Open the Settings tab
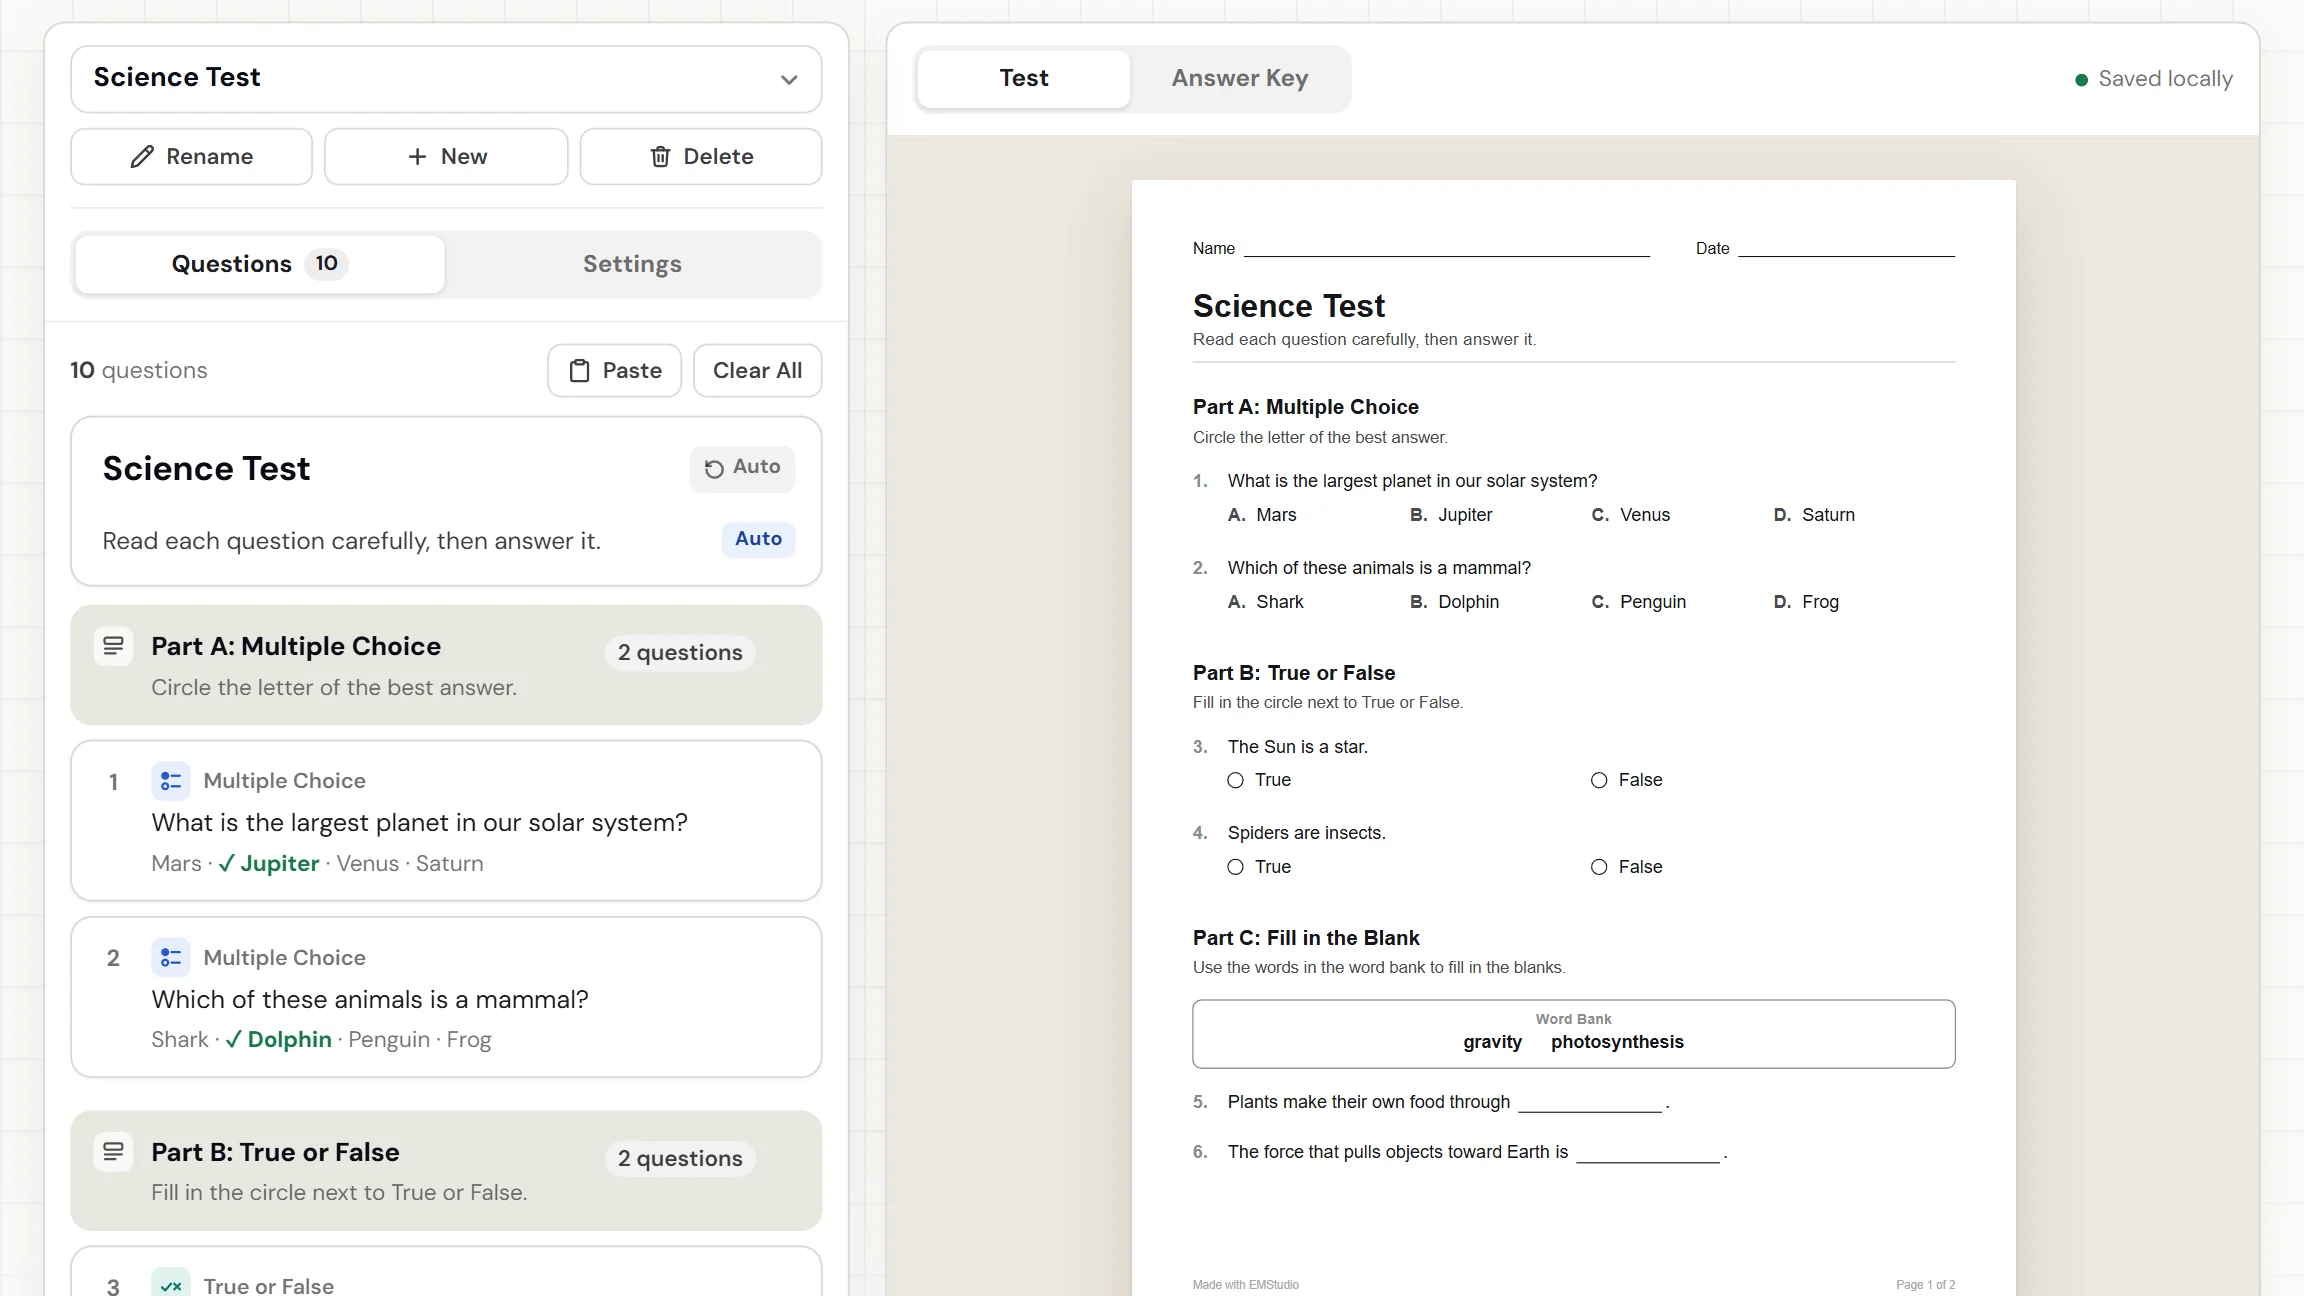2304x1296 pixels. pyautogui.click(x=632, y=264)
